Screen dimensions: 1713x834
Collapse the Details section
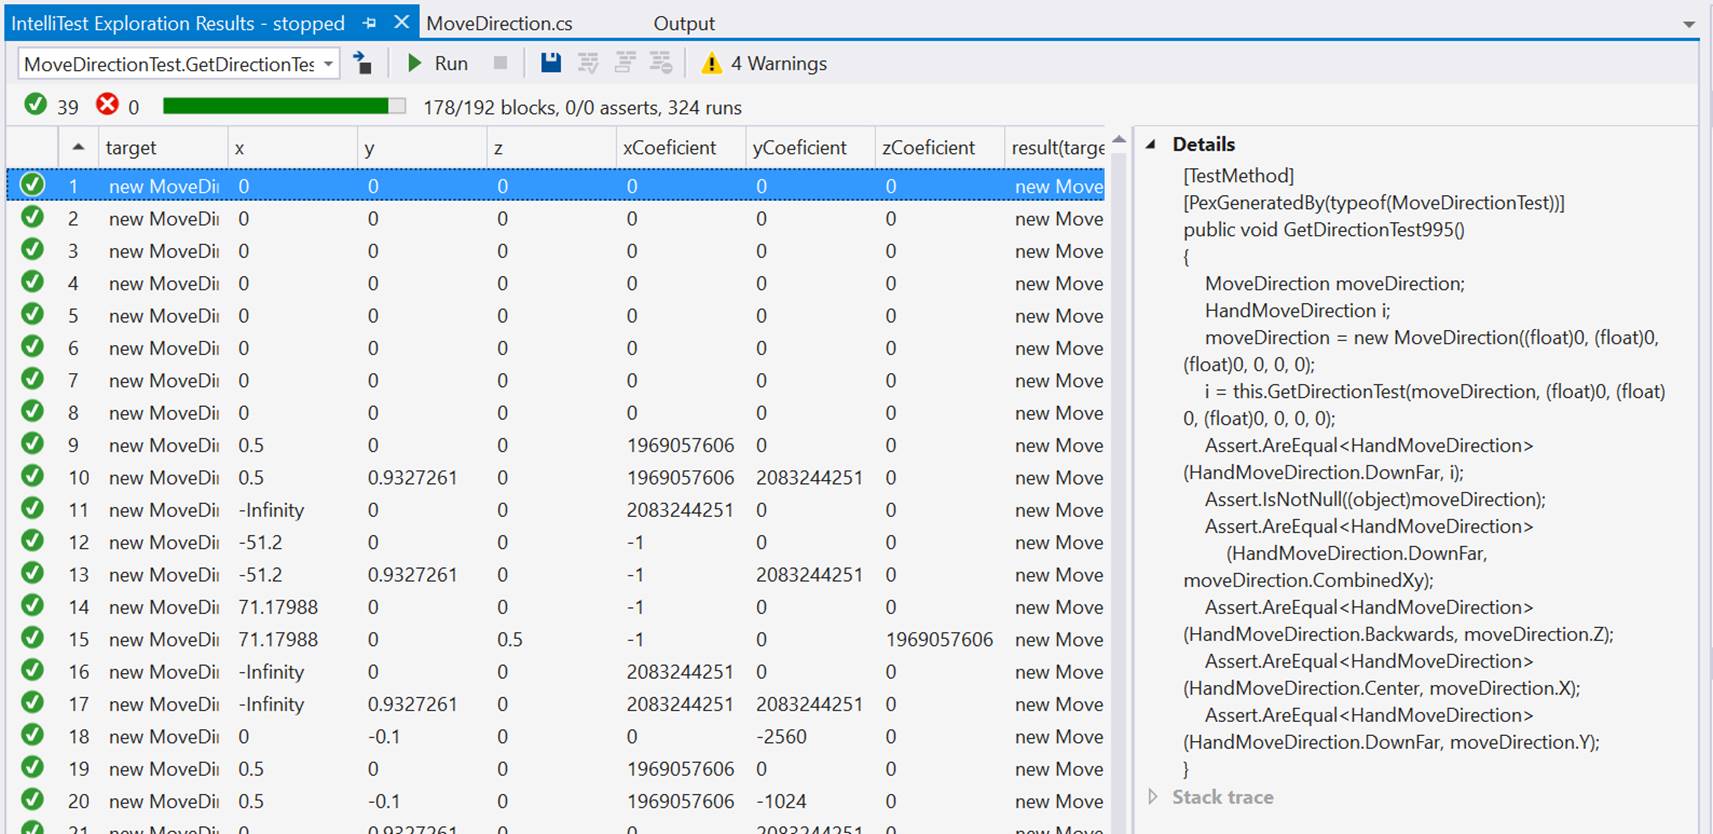tap(1151, 144)
